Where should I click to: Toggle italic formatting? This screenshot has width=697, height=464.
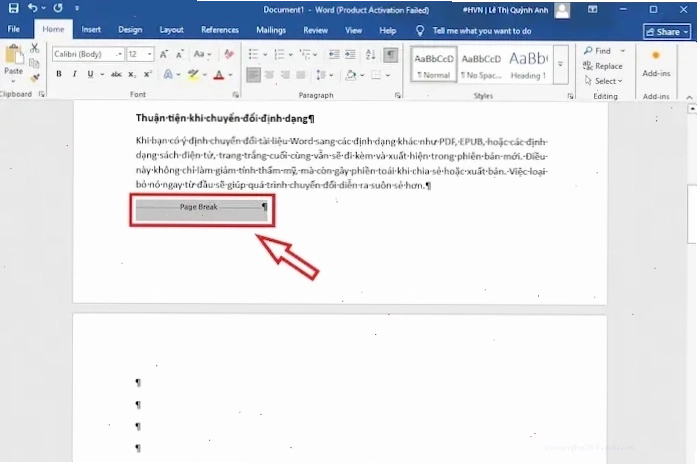coord(74,74)
